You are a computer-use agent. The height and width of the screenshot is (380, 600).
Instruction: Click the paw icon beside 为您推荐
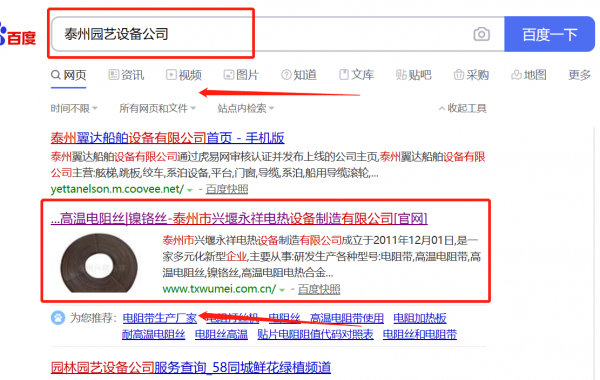point(58,318)
